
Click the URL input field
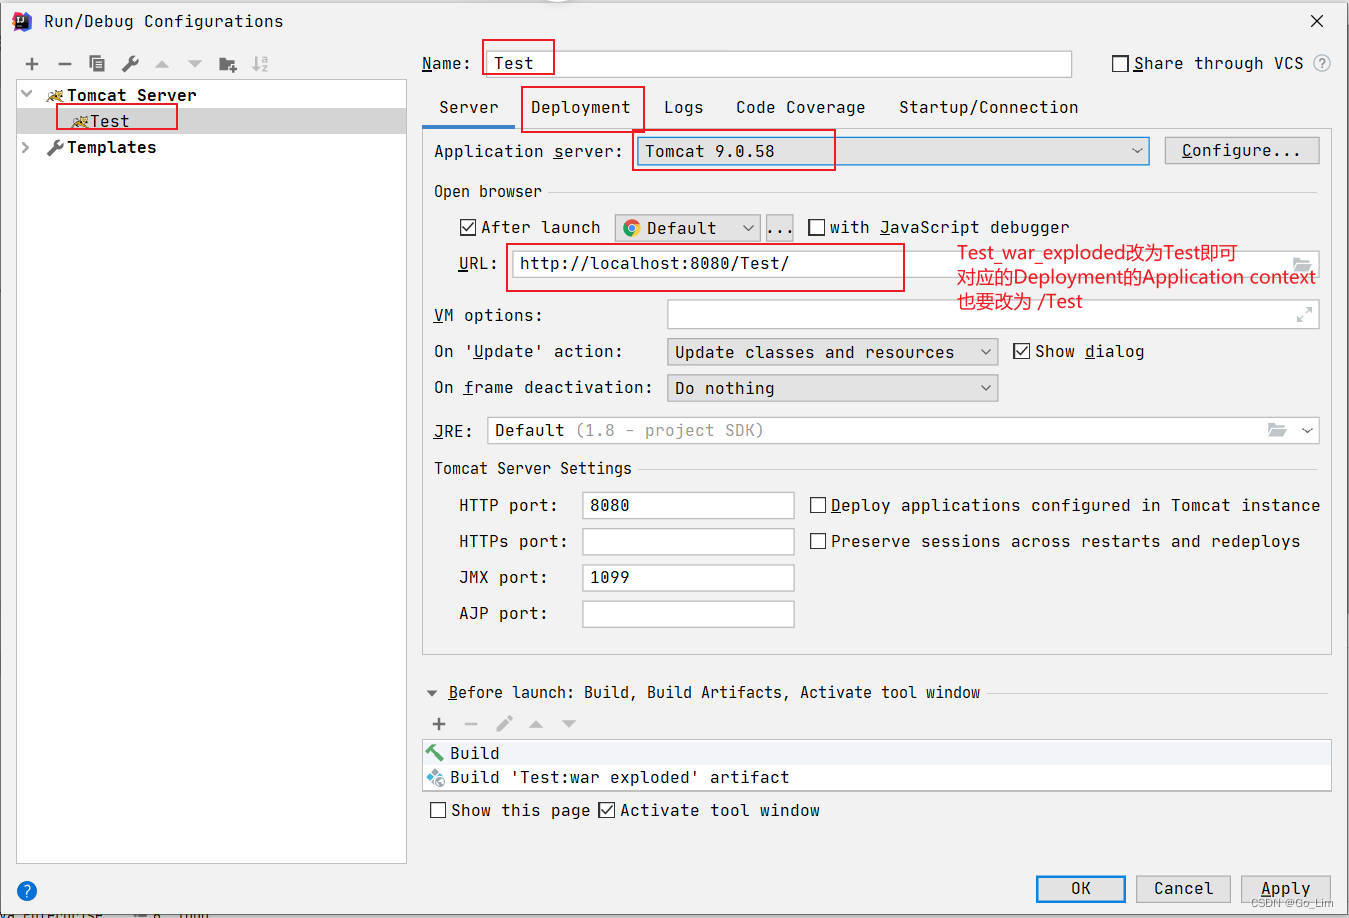pyautogui.click(x=915, y=264)
